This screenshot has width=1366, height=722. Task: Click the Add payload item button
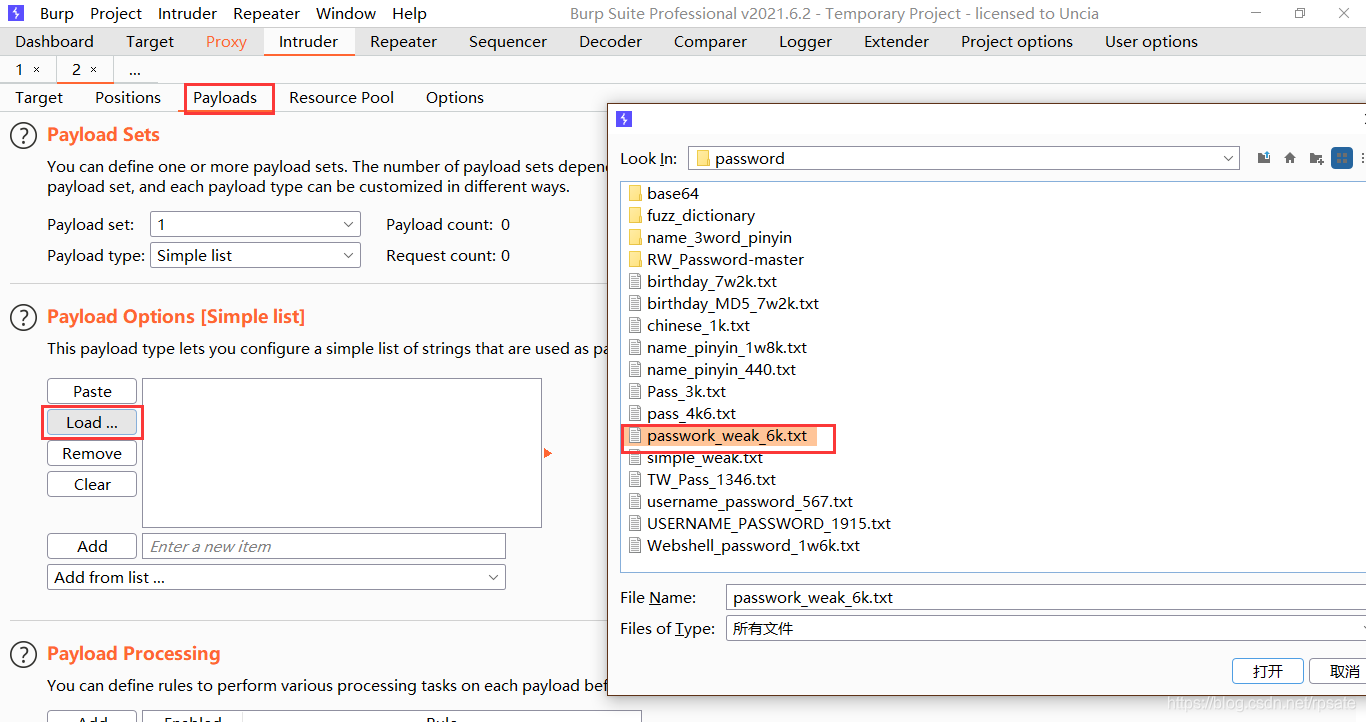point(92,546)
